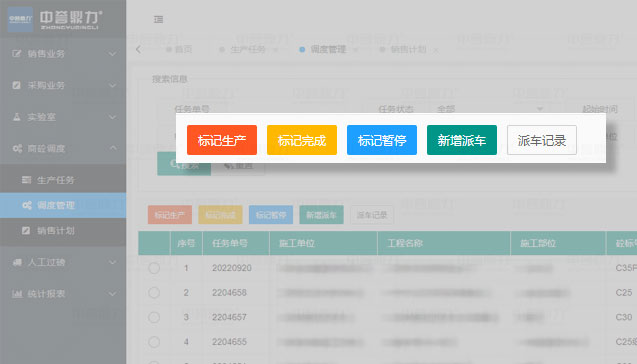Click the sidebar collapse hamburger icon
The width and height of the screenshot is (637, 364).
(158, 19)
